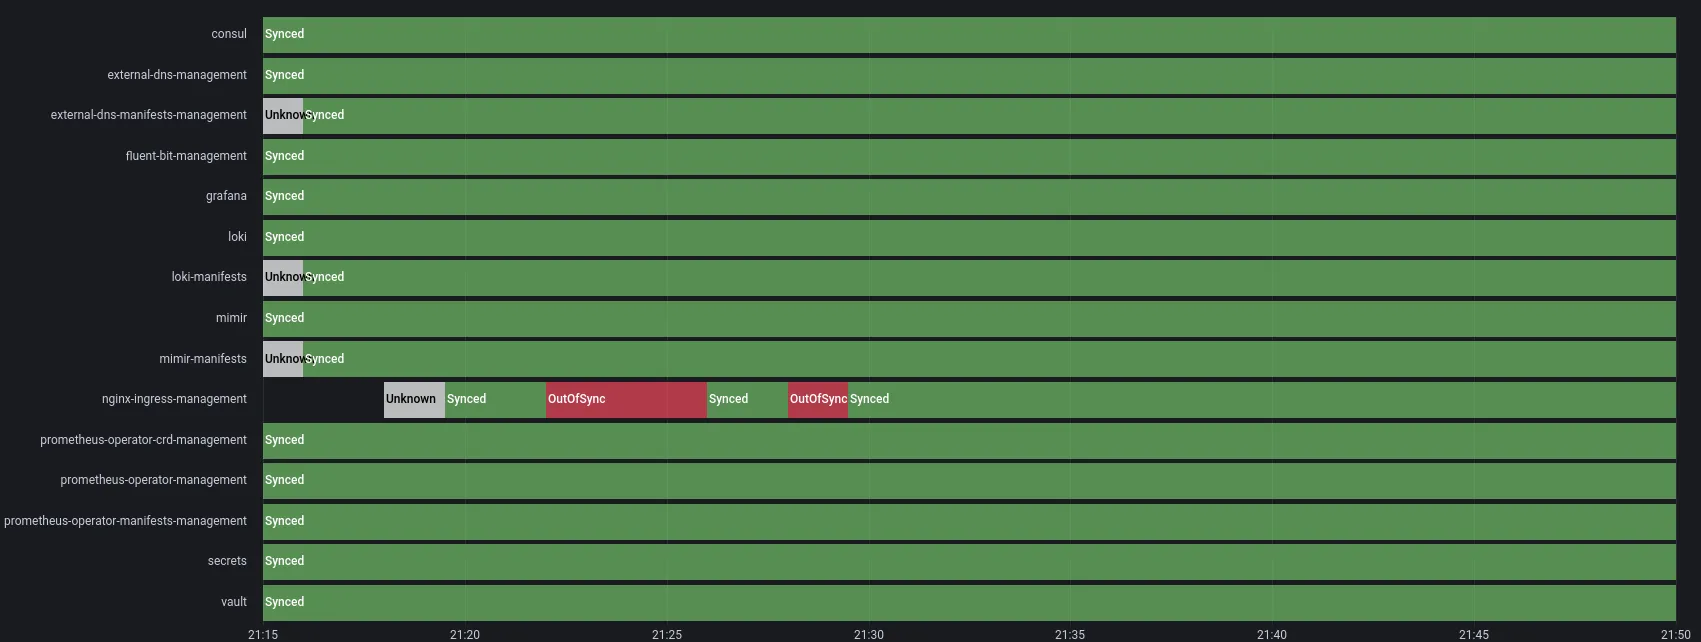Viewport: 1701px width, 642px height.
Task: Select the short OutOfSync segment before 21:30
Action: (818, 400)
